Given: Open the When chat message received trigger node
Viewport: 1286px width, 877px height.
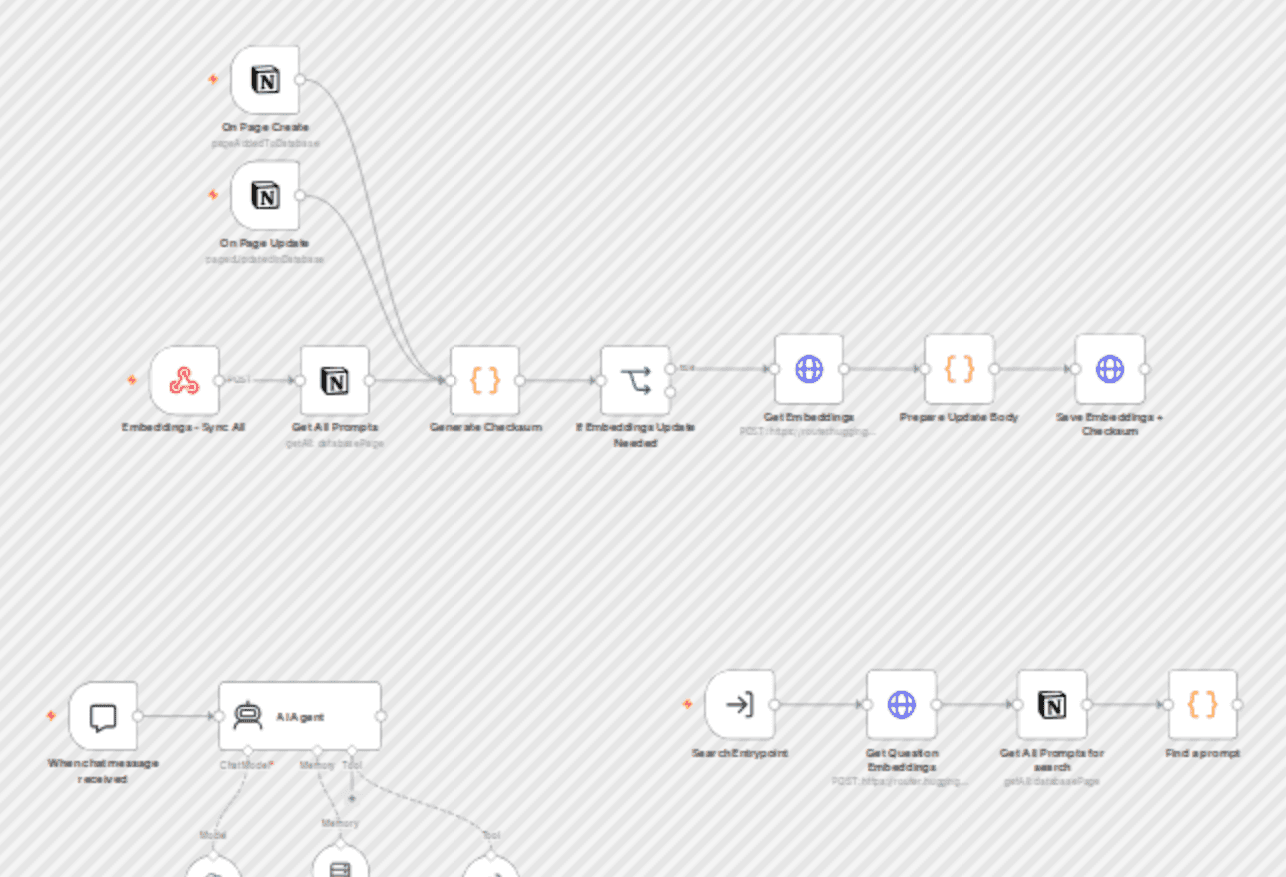Looking at the screenshot, I should (x=103, y=716).
